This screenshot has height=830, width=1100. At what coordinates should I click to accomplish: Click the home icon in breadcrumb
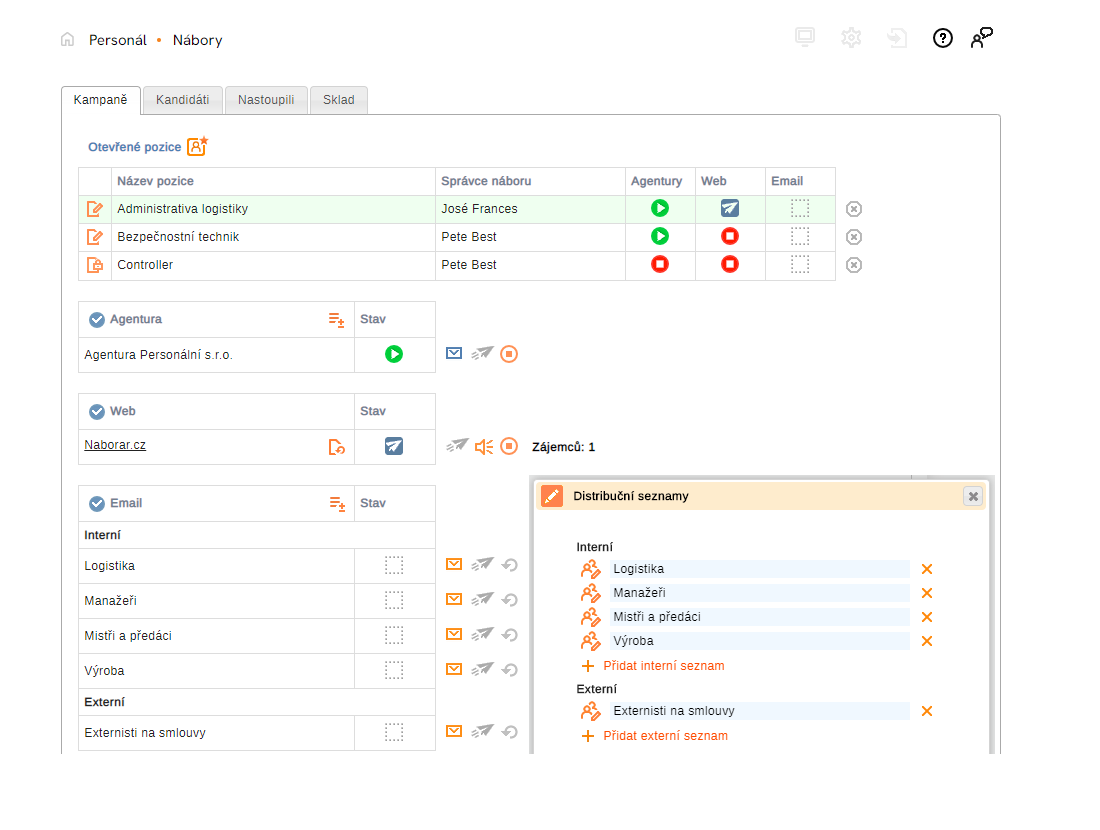click(67, 40)
